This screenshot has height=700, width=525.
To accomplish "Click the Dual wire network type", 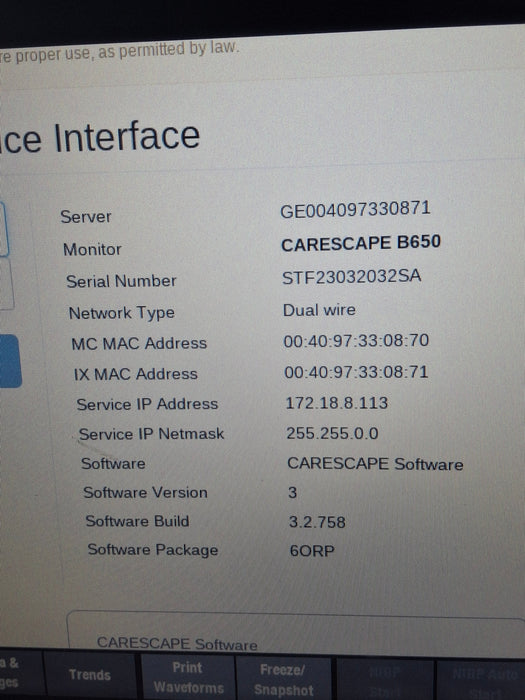I will coord(319,310).
